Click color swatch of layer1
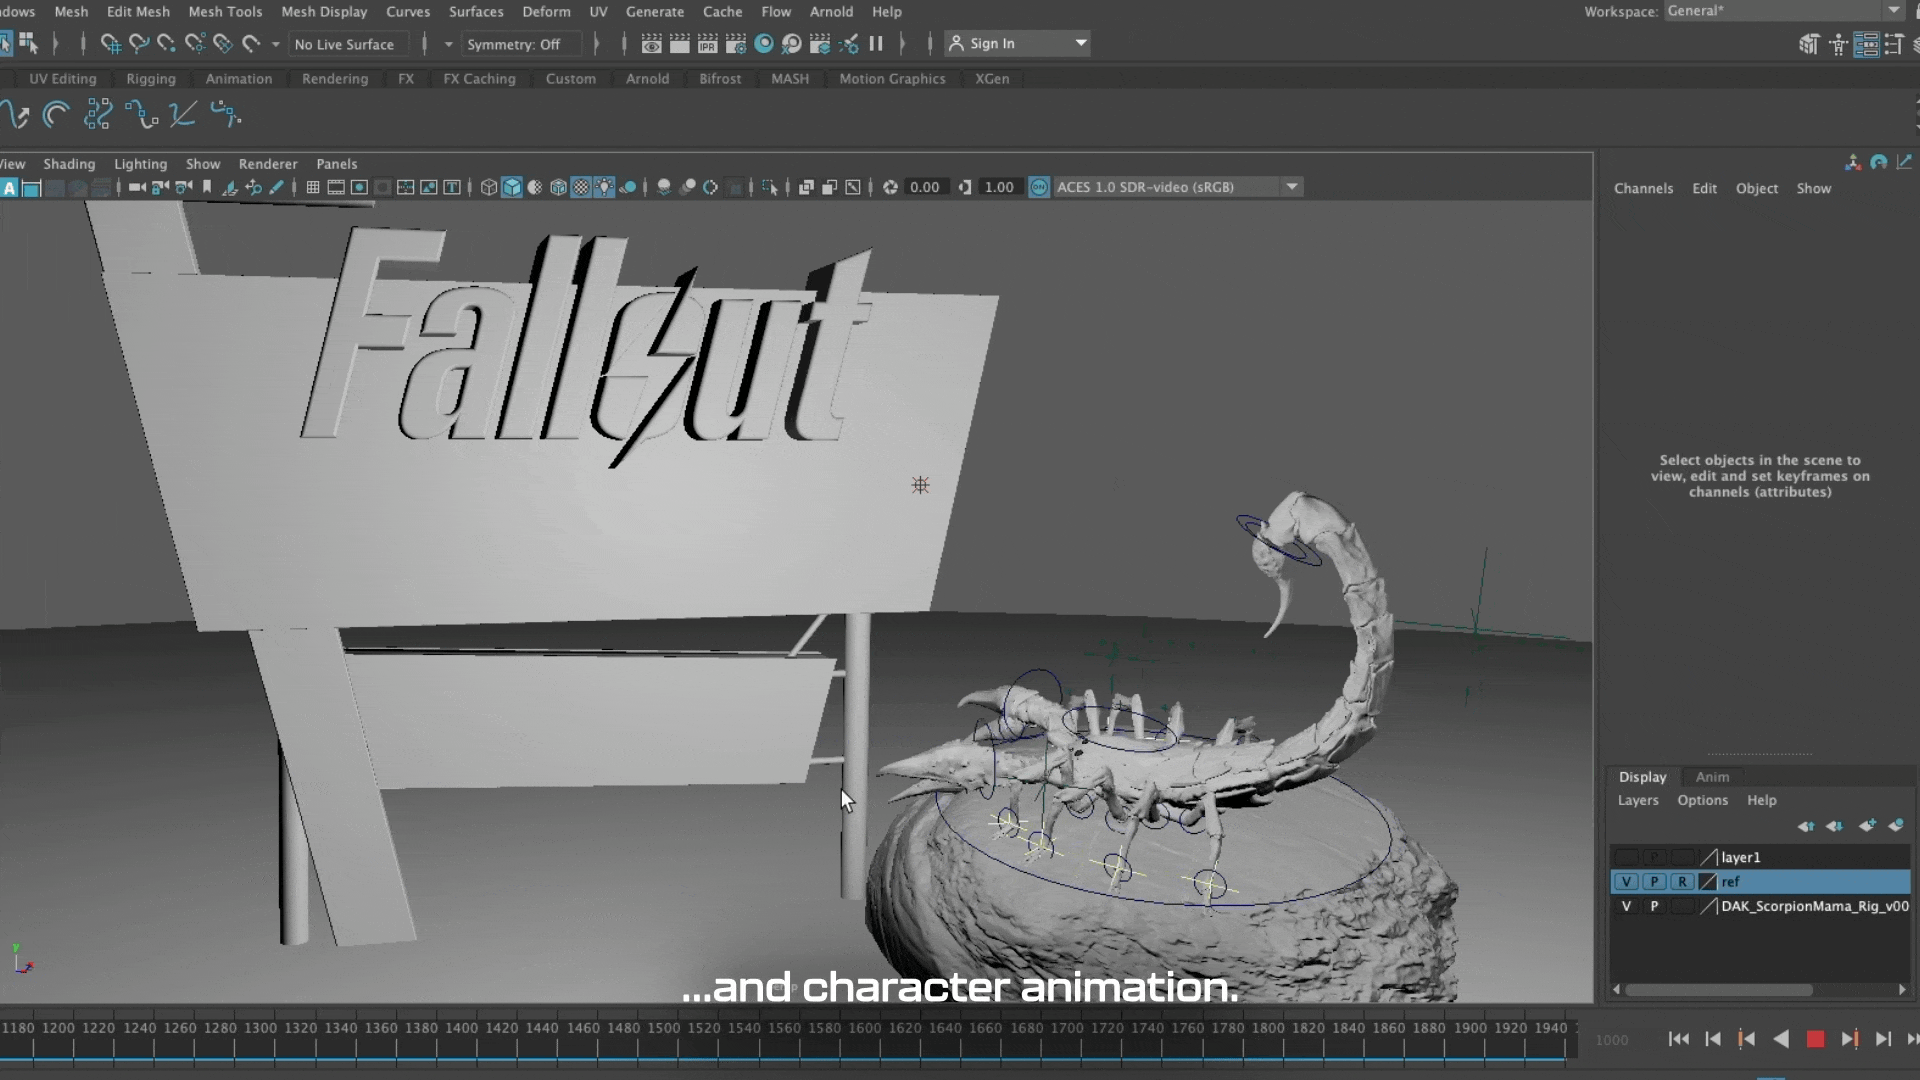 click(1708, 857)
